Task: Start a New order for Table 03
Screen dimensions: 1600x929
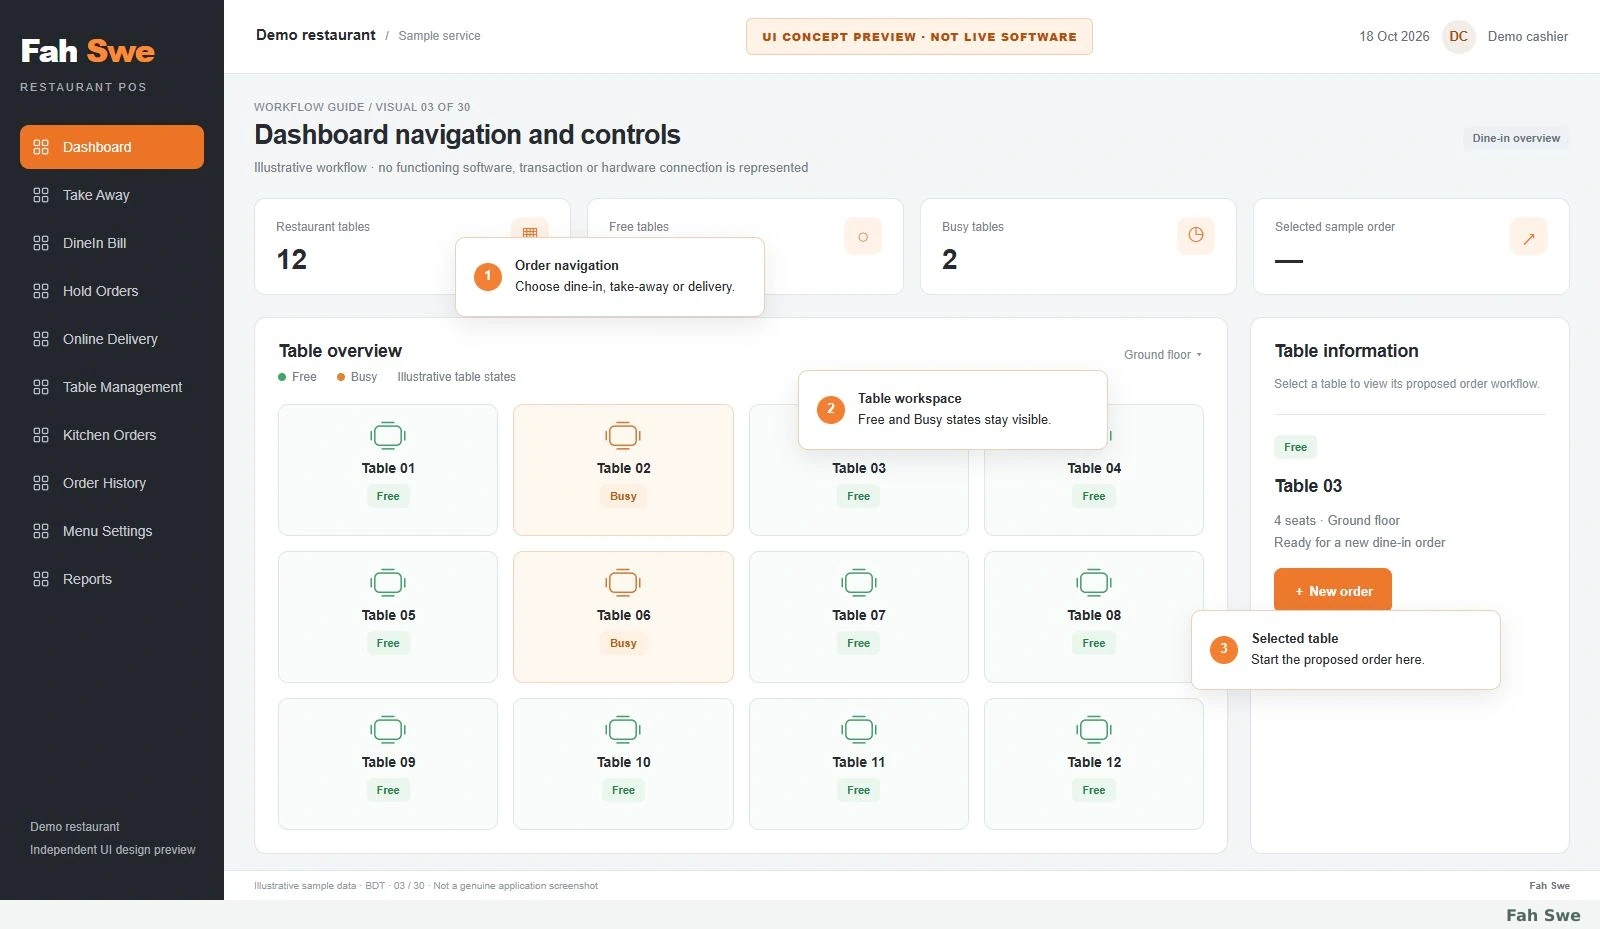Action: click(1333, 590)
